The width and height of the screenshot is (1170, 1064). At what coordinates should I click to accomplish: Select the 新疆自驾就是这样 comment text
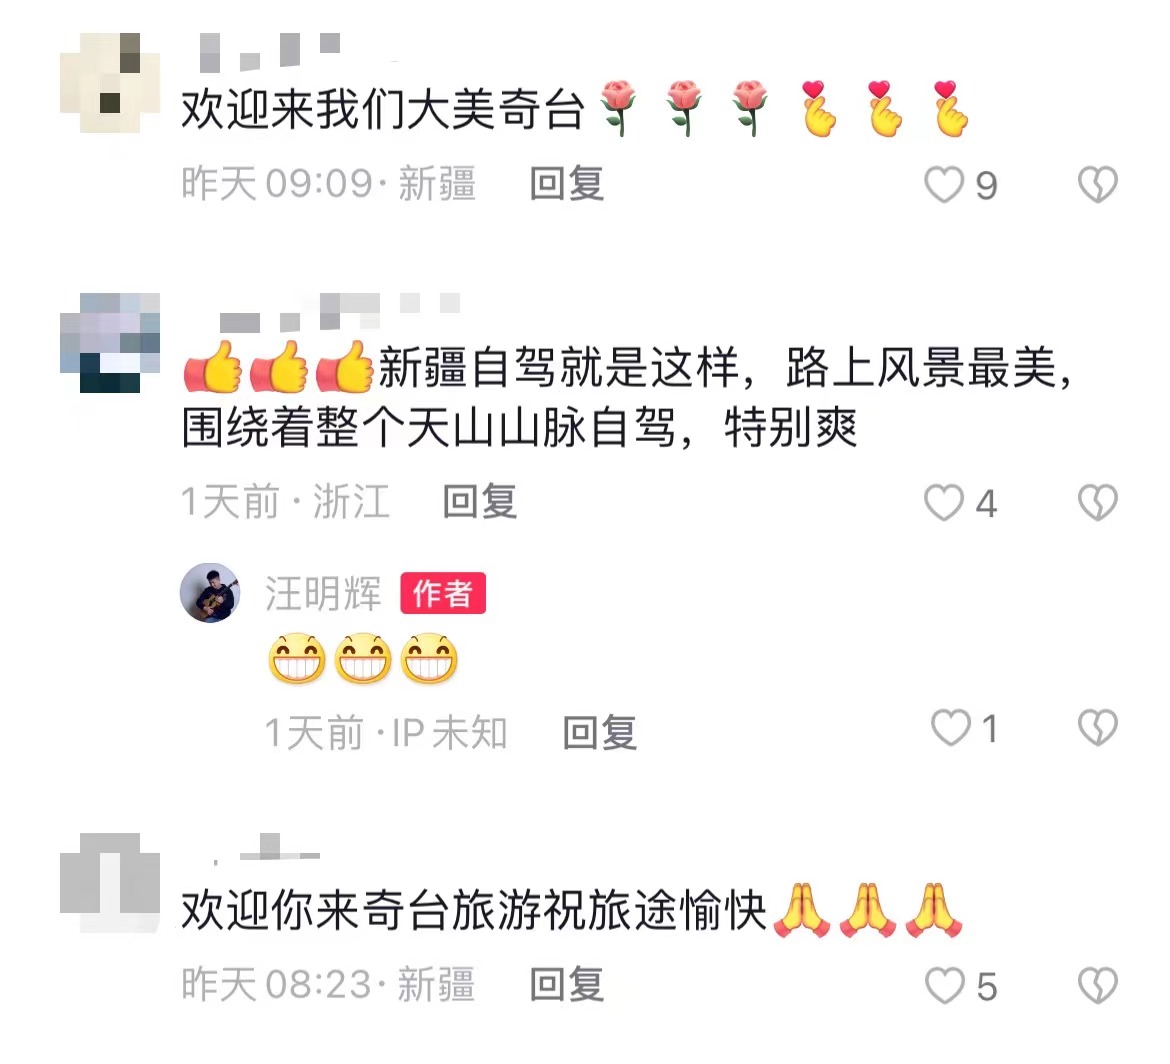coord(628,398)
